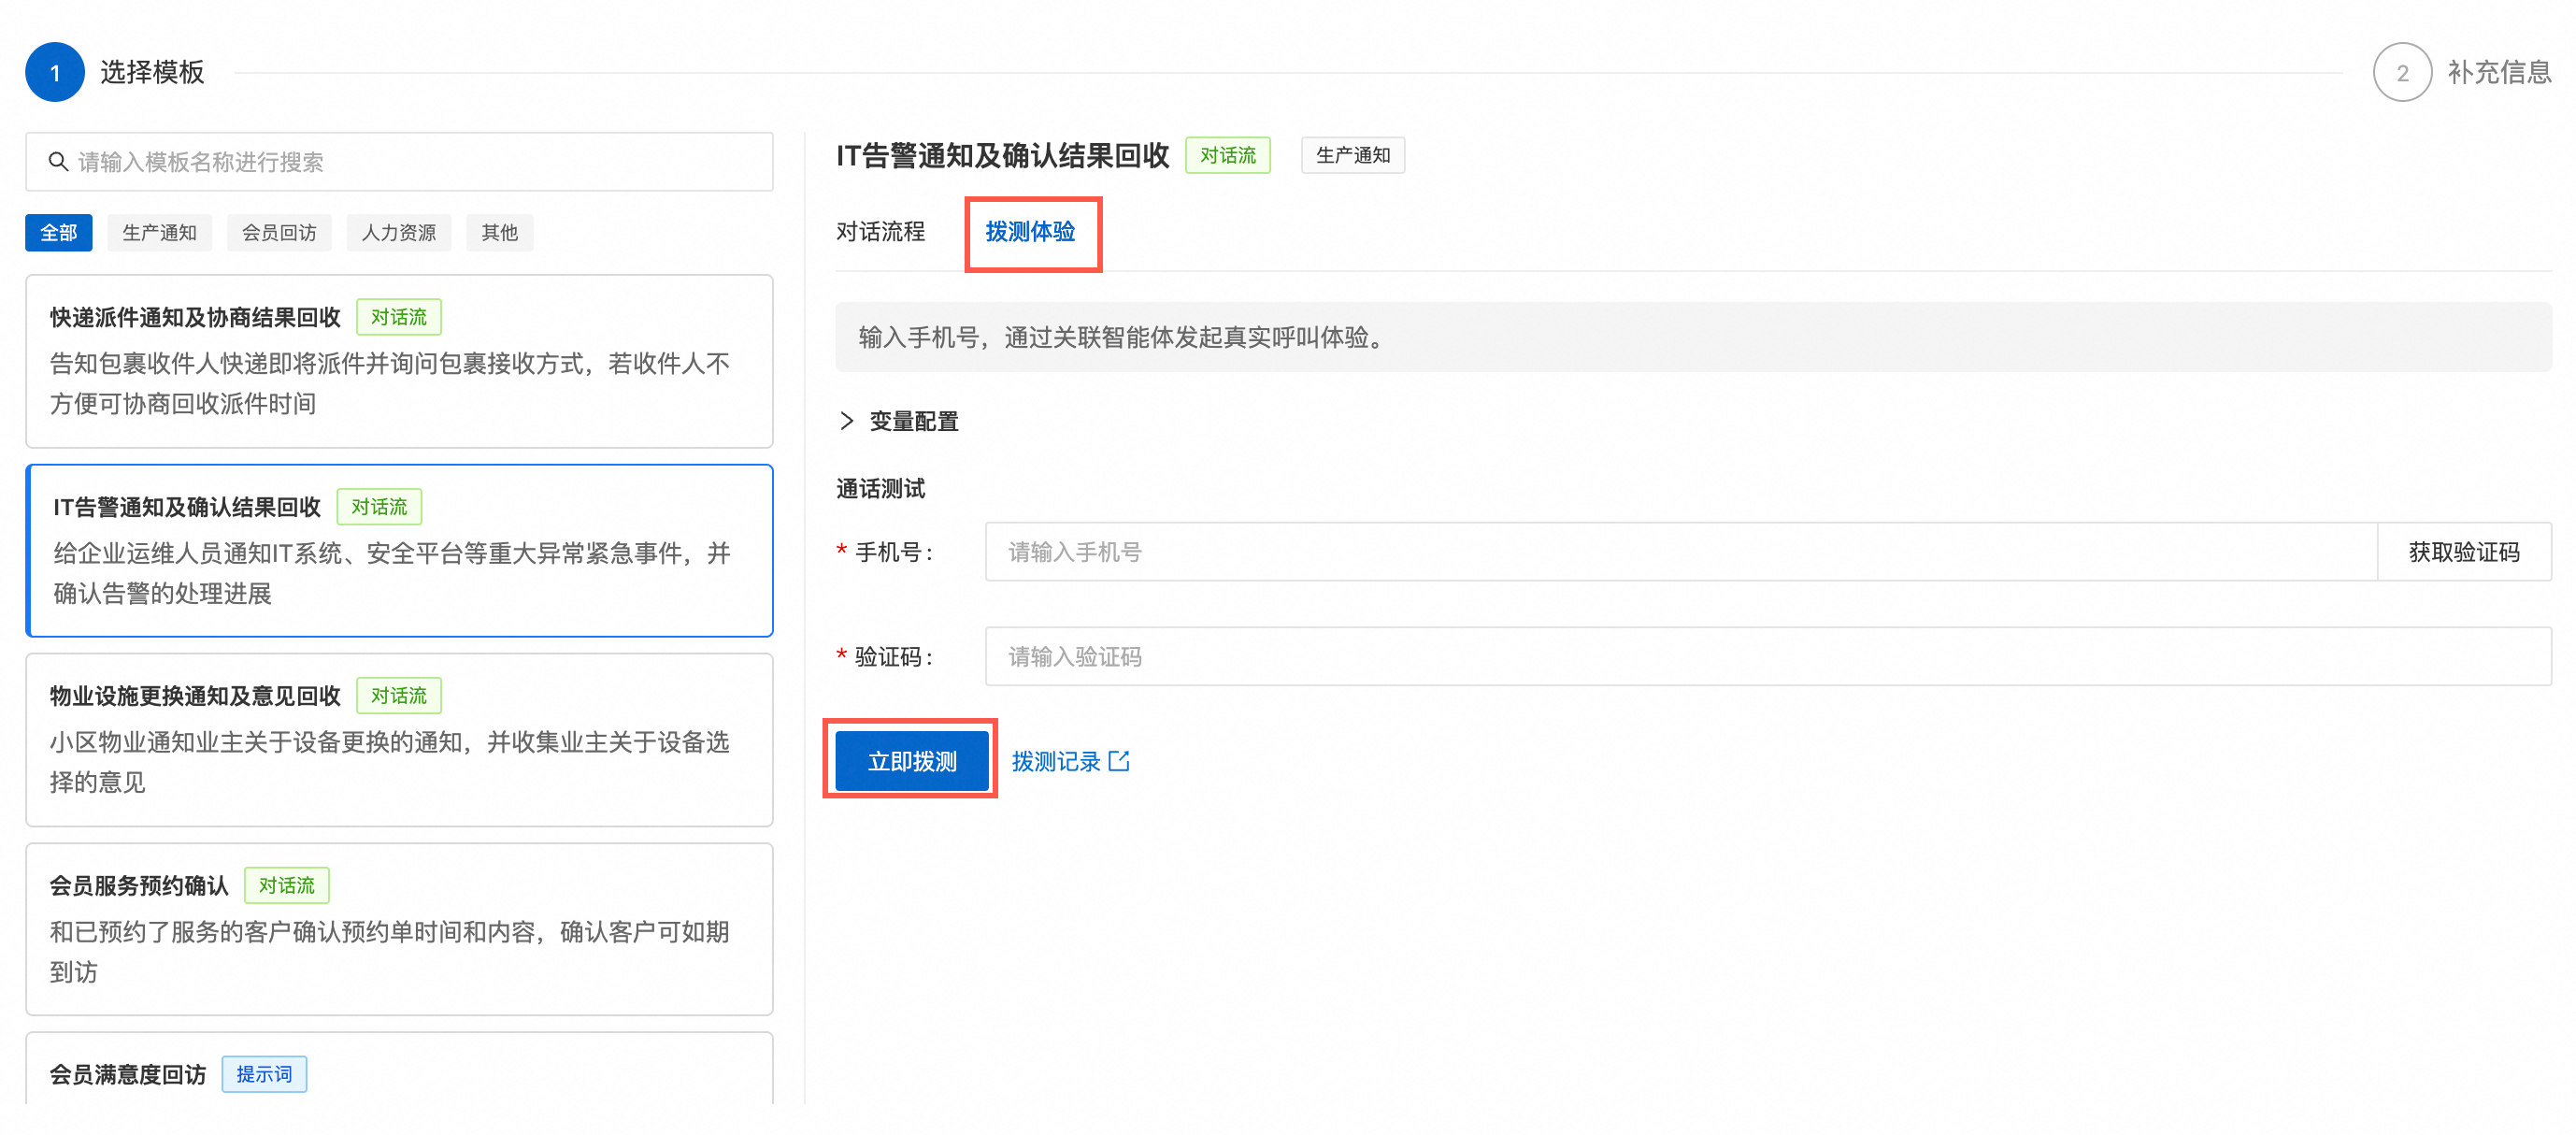Focus the 验证码 input field
Screen dimensions: 2576x1135
coord(1768,657)
